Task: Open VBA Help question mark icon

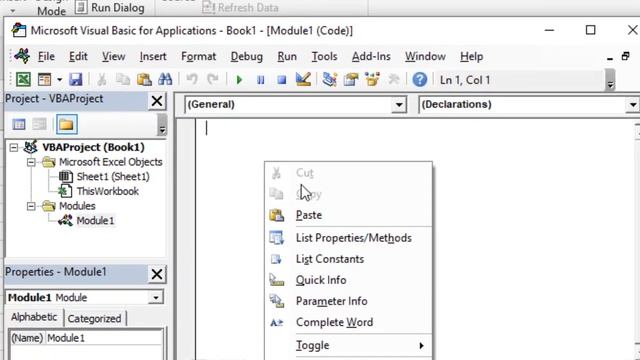Action: pos(420,80)
